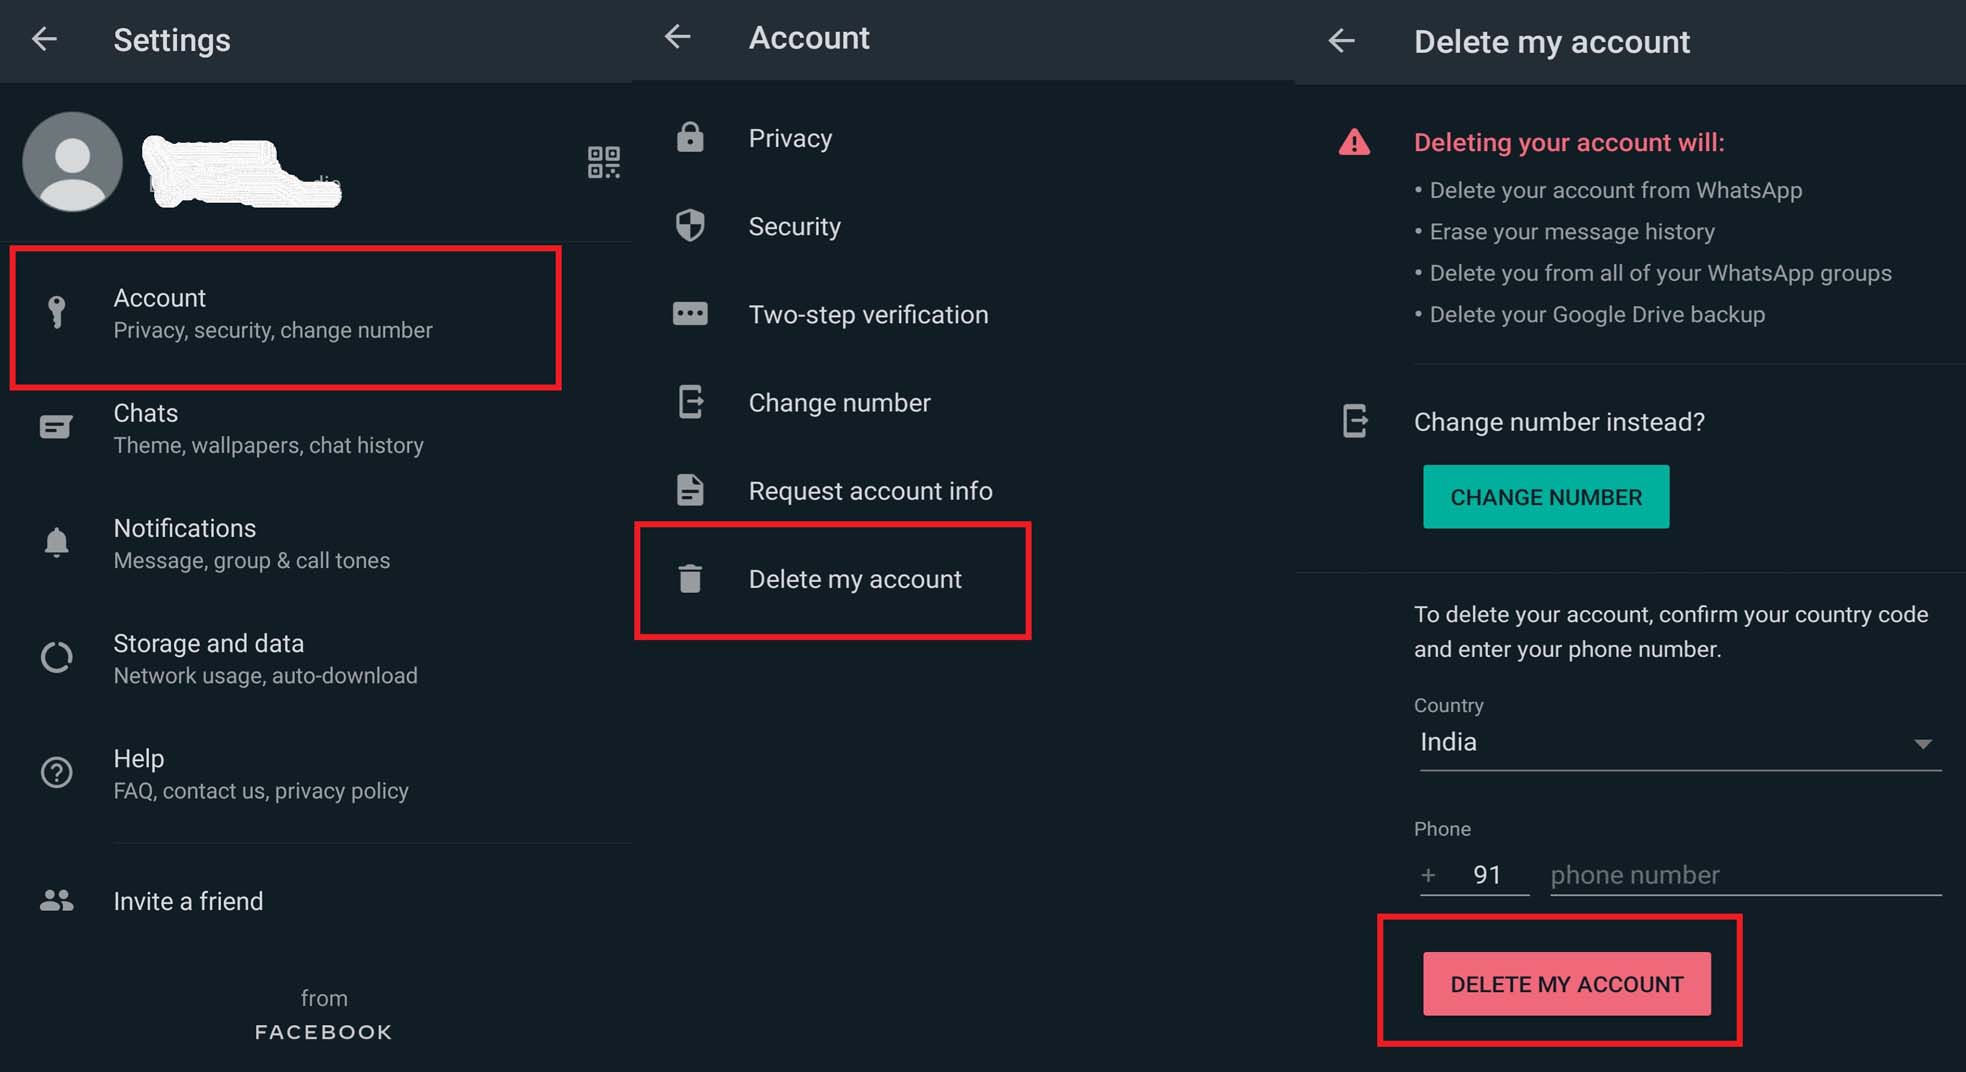Go back from the Account screen
1966x1072 pixels.
coord(678,37)
